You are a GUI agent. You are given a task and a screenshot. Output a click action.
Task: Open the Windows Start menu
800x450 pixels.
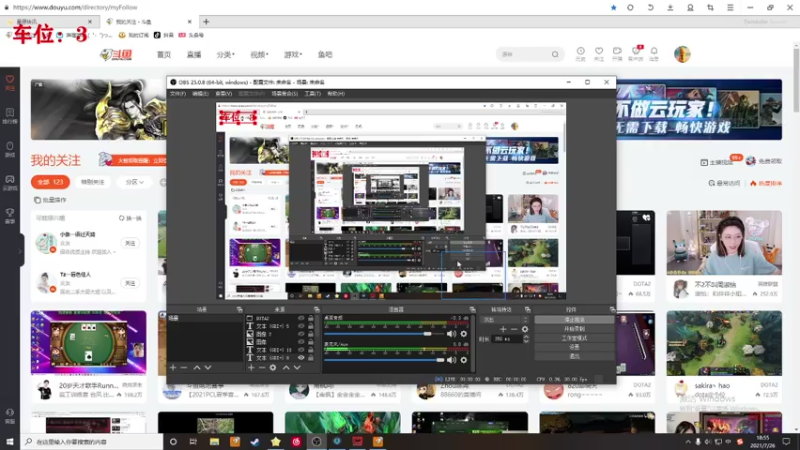pyautogui.click(x=10, y=441)
